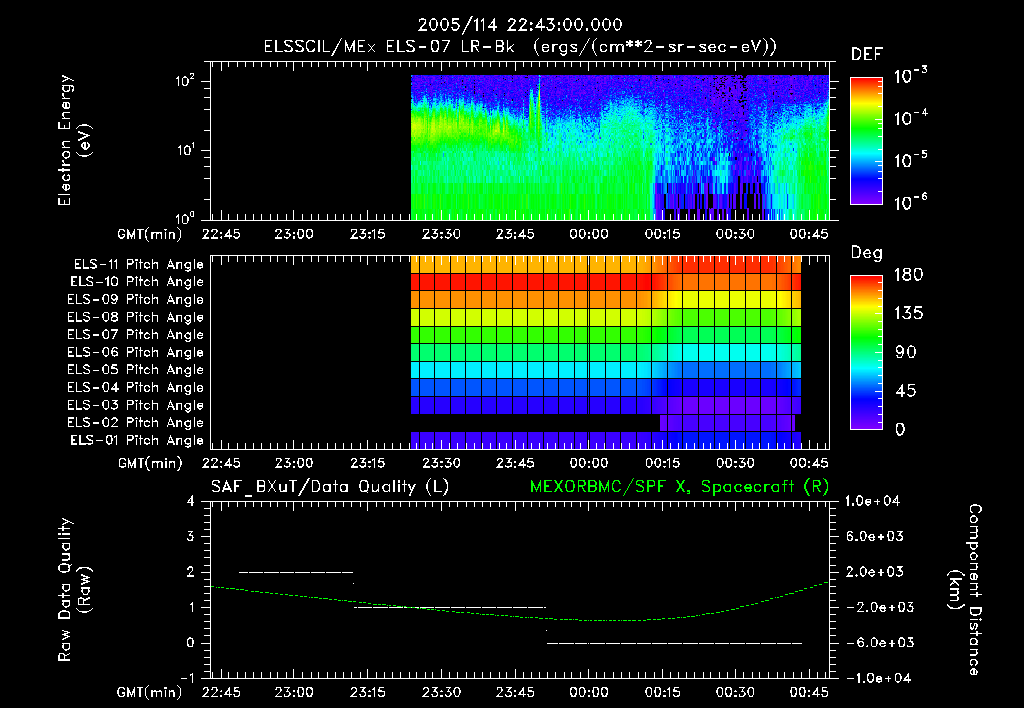Screen dimensions: 1024x708
Task: Click the DEF colorbar label
Action: (x=867, y=54)
